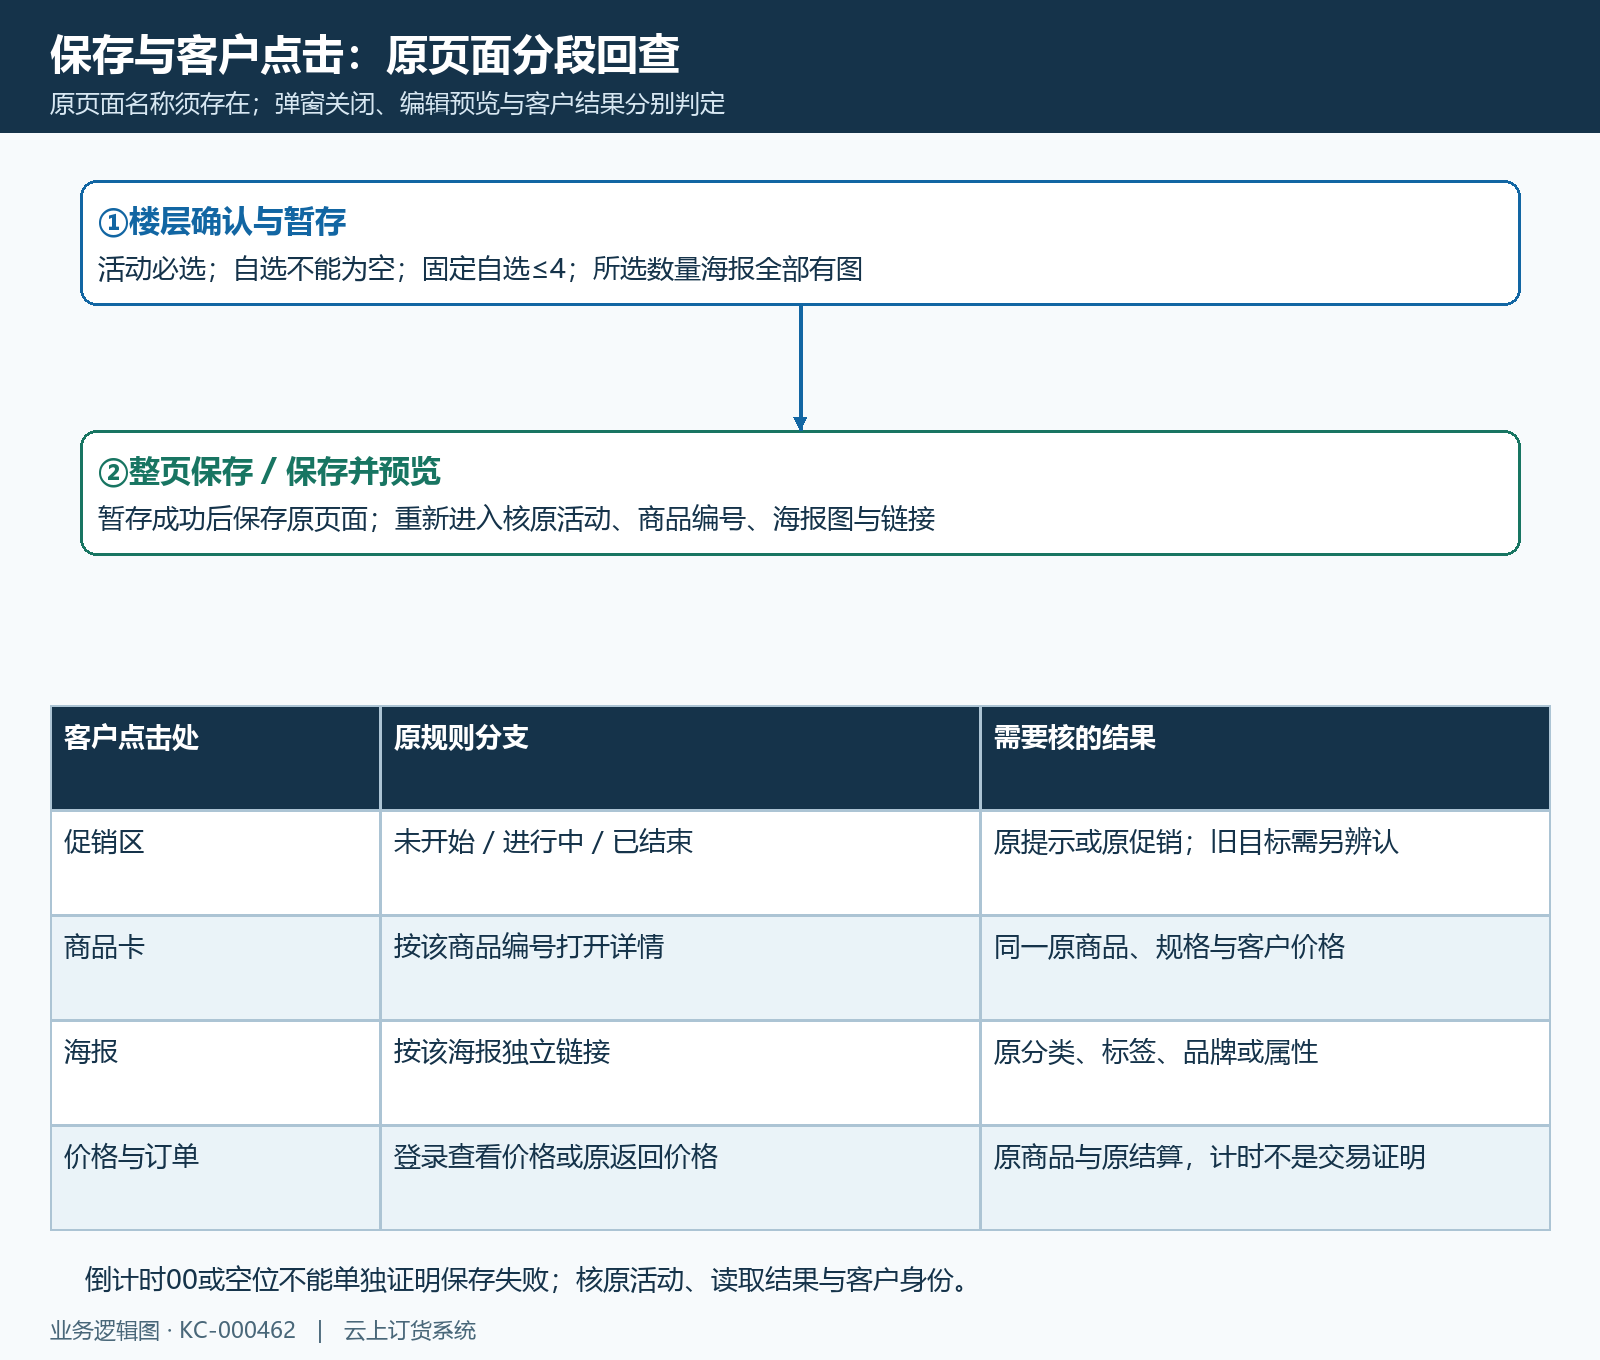Click the heading ①楼层确认与暂存
This screenshot has height=1360, width=1600.
tap(222, 221)
